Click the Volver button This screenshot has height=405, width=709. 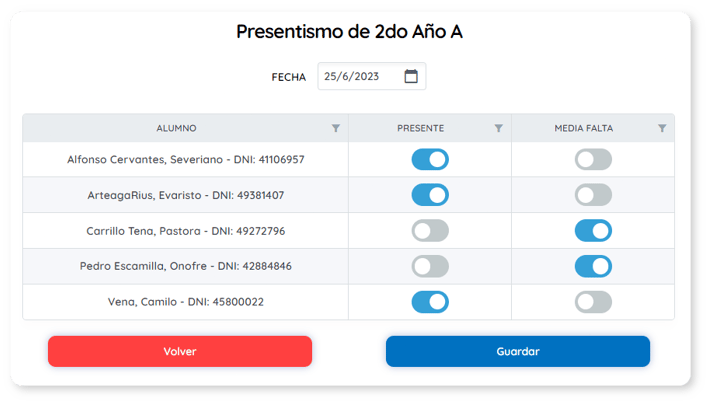[180, 351]
